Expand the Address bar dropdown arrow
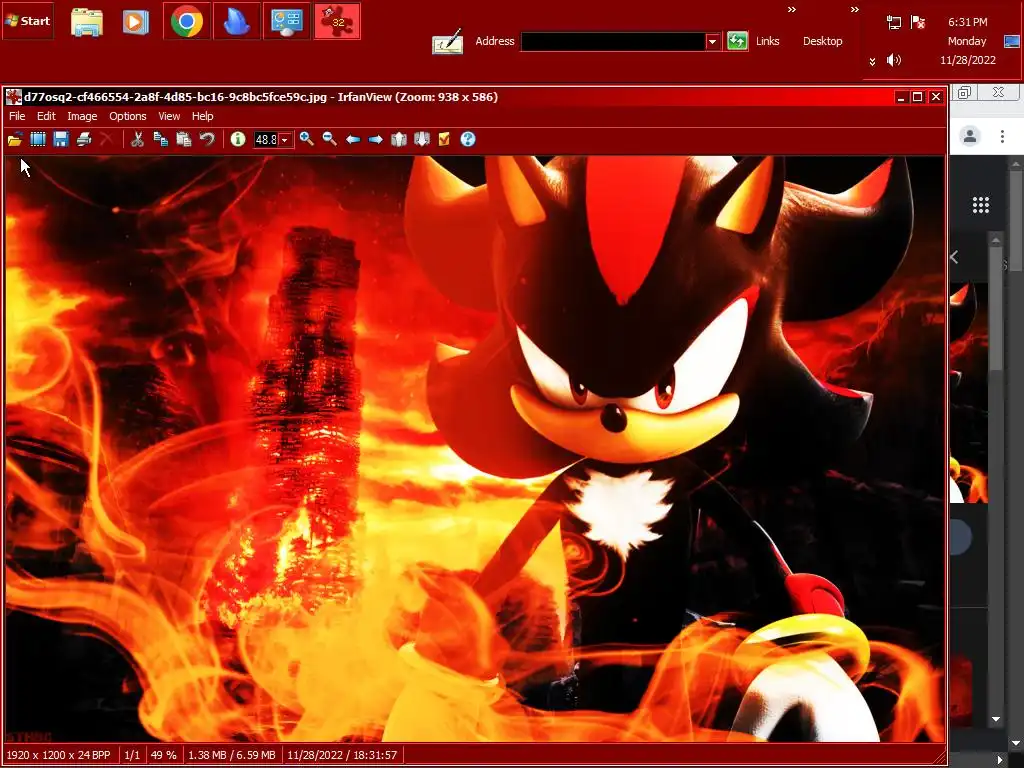Viewport: 1024px width, 768px height. [x=712, y=41]
